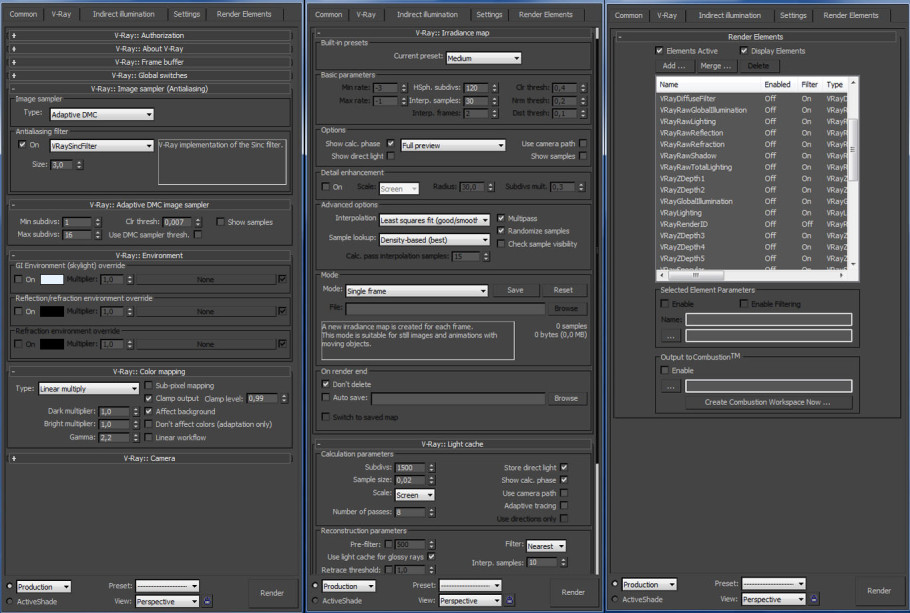The height and width of the screenshot is (613, 910).
Task: Select ActiveShade radio button in the left panel
Action: [x=10, y=601]
